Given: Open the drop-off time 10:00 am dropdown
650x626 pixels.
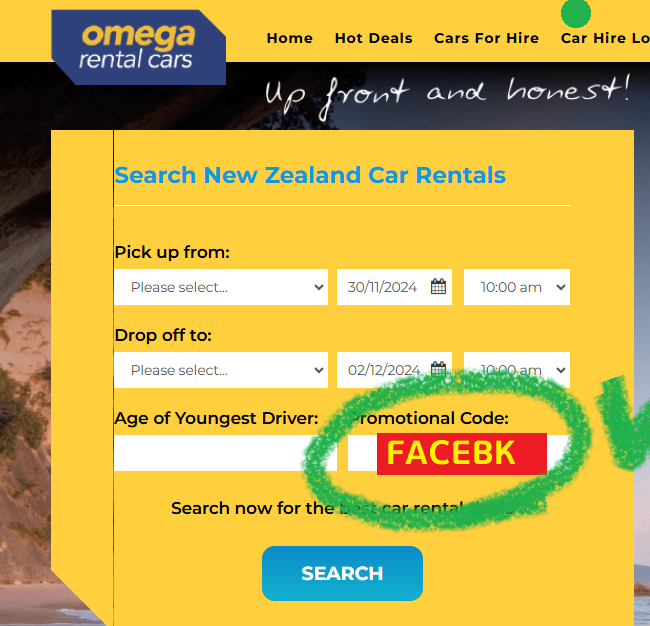Looking at the screenshot, I should click(517, 370).
